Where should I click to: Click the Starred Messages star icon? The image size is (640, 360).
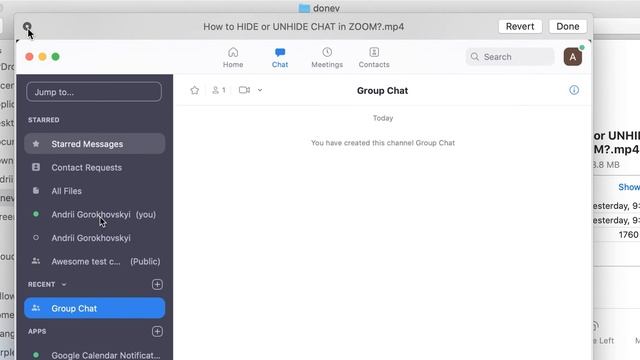[36, 144]
